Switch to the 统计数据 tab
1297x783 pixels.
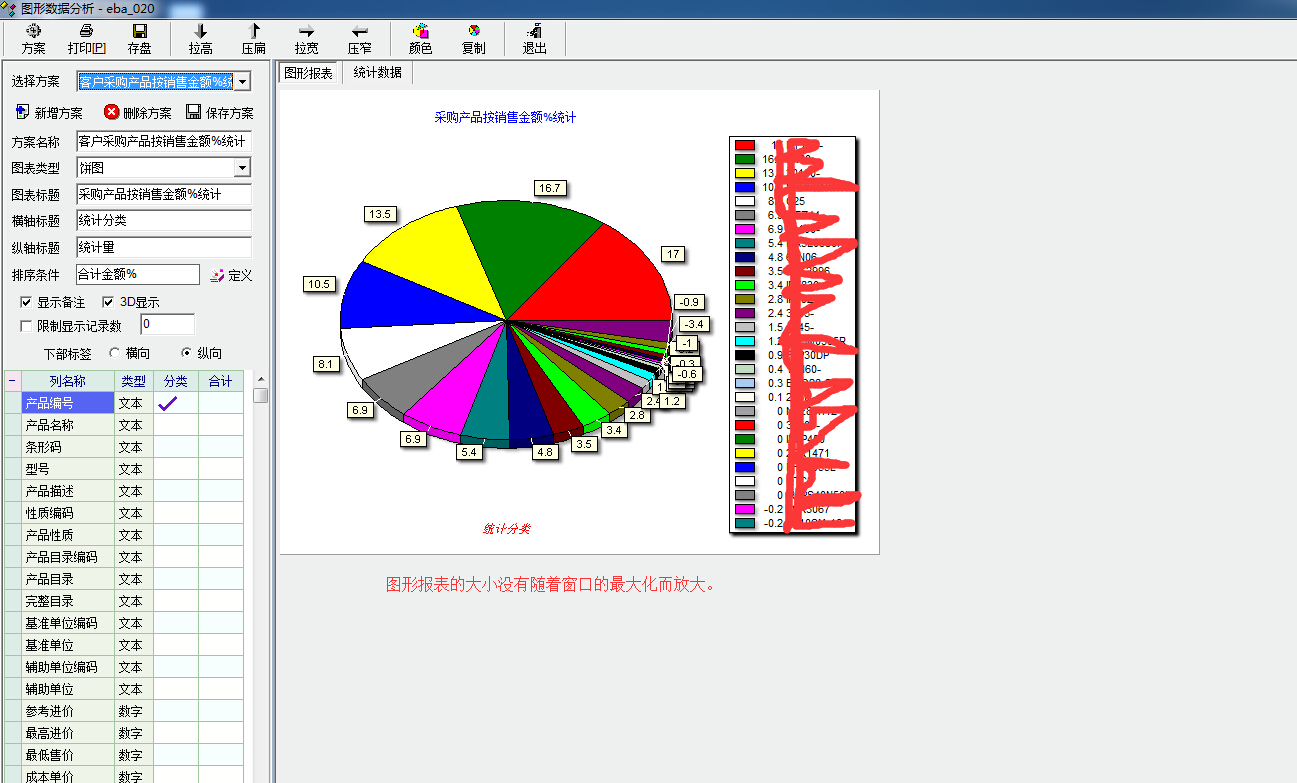pos(377,73)
